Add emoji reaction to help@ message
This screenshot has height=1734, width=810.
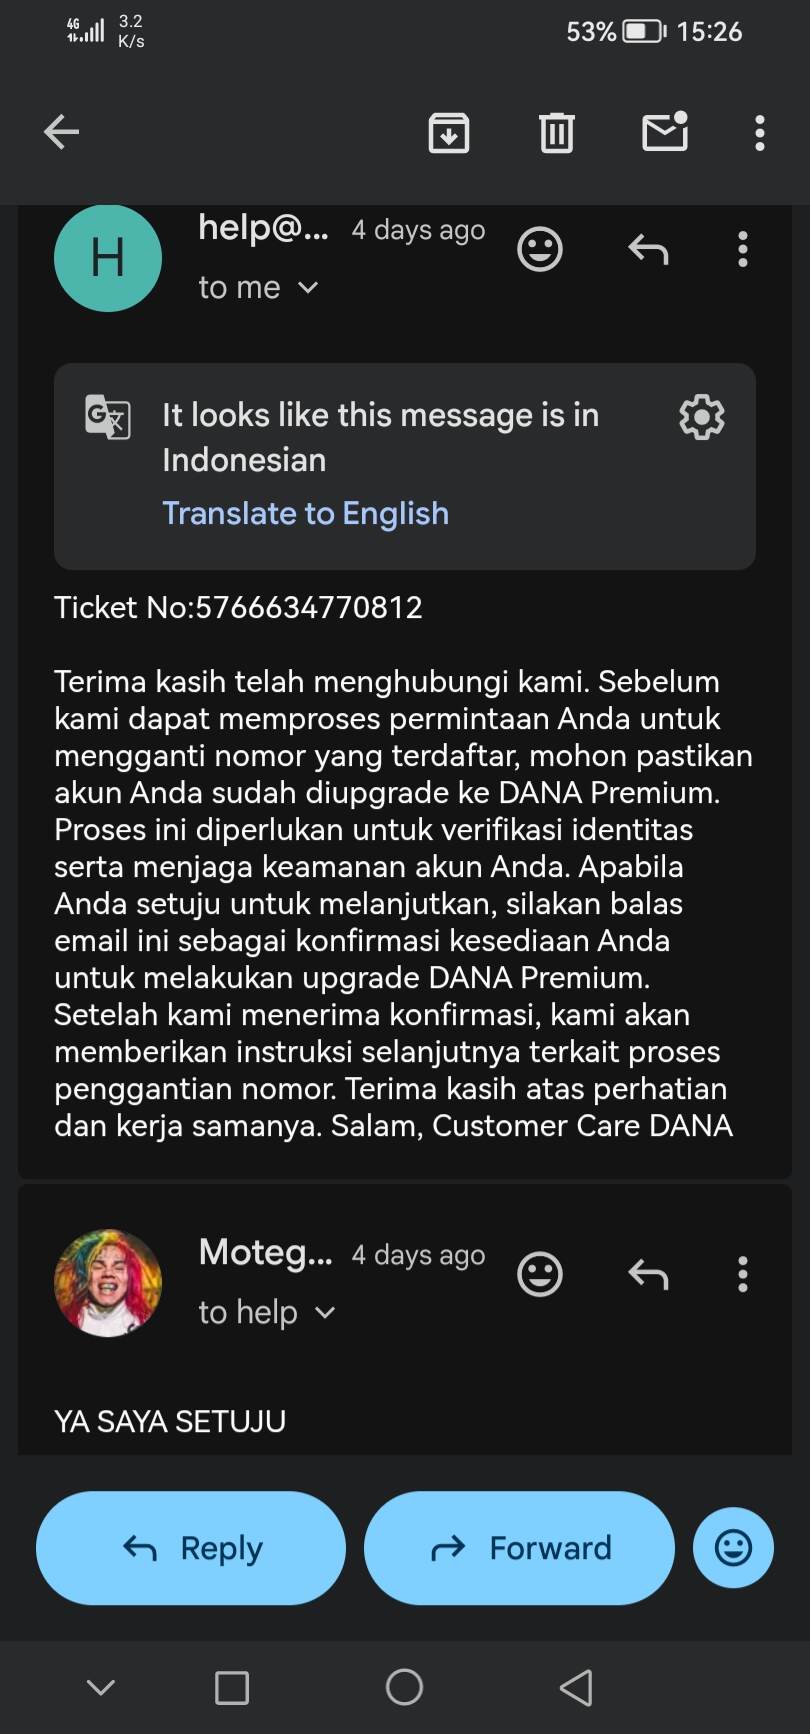[540, 250]
